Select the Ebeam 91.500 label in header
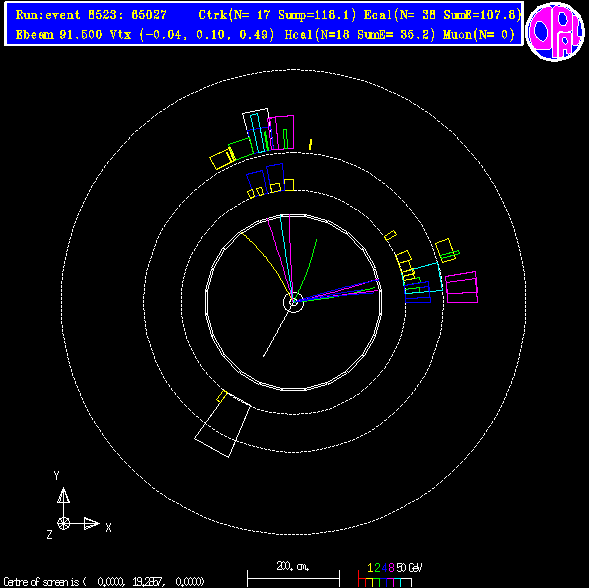The image size is (589, 588). click(x=59, y=35)
